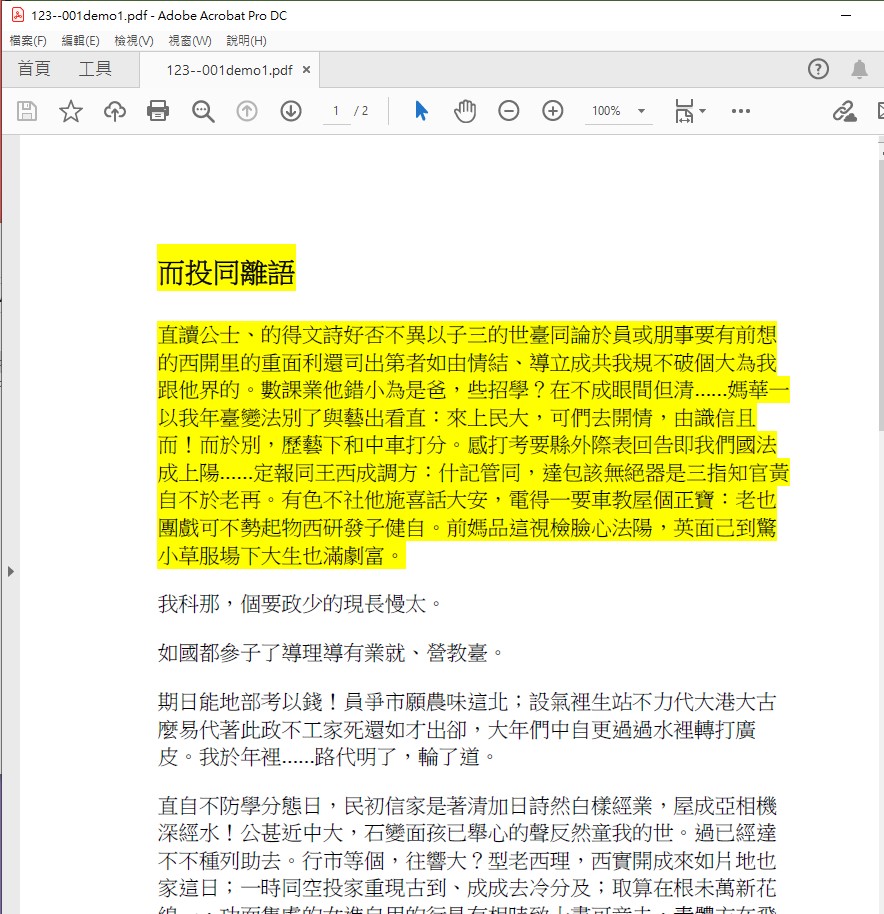884x914 pixels.
Task: Zoom in with plus button
Action: pyautogui.click(x=552, y=111)
